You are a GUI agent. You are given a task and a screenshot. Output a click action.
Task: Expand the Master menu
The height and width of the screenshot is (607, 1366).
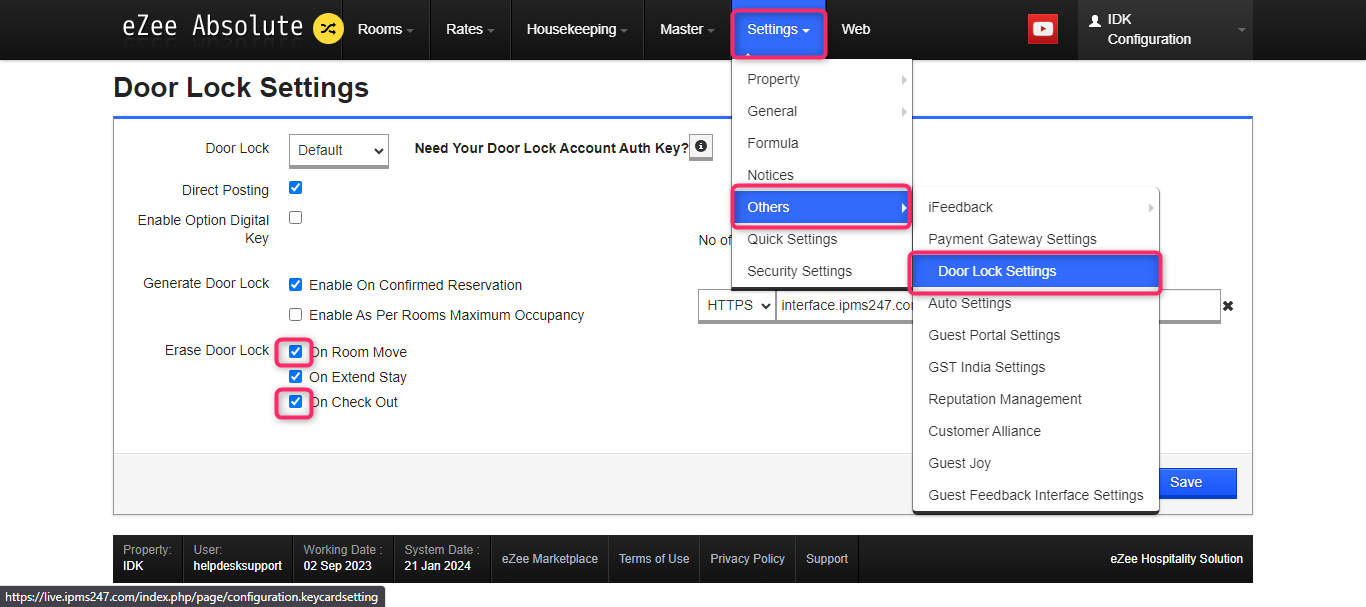click(x=687, y=29)
